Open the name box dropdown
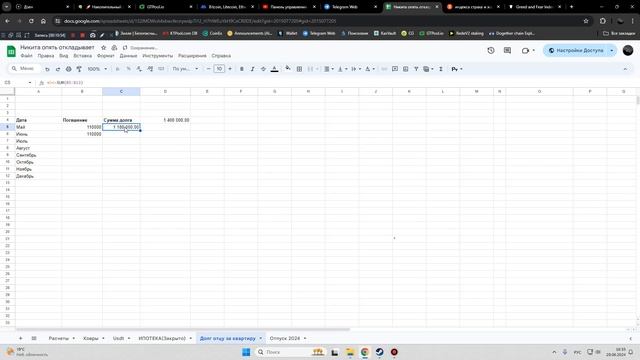 [30, 82]
